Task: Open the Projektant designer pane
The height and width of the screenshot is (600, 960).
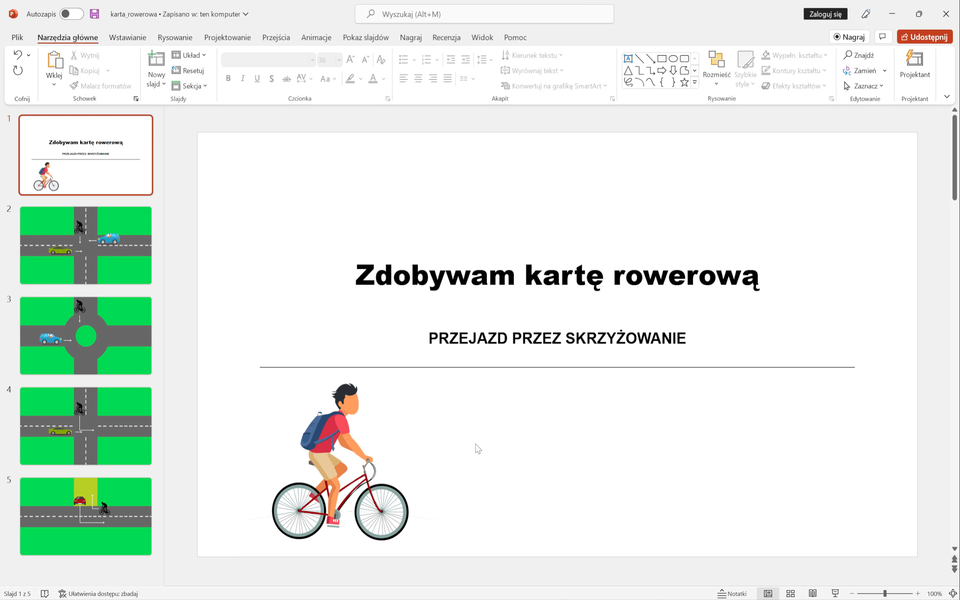Action: coord(914,65)
